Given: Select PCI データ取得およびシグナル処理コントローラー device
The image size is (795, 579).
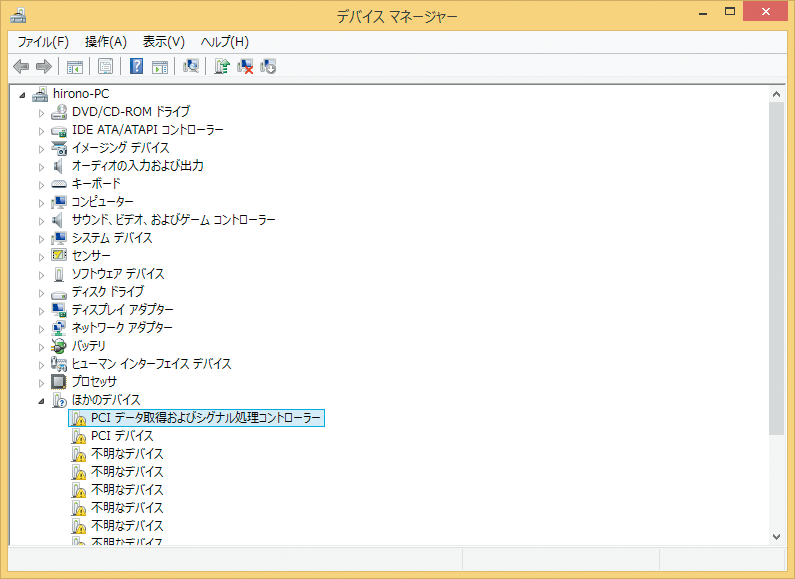Looking at the screenshot, I should pos(196,418).
